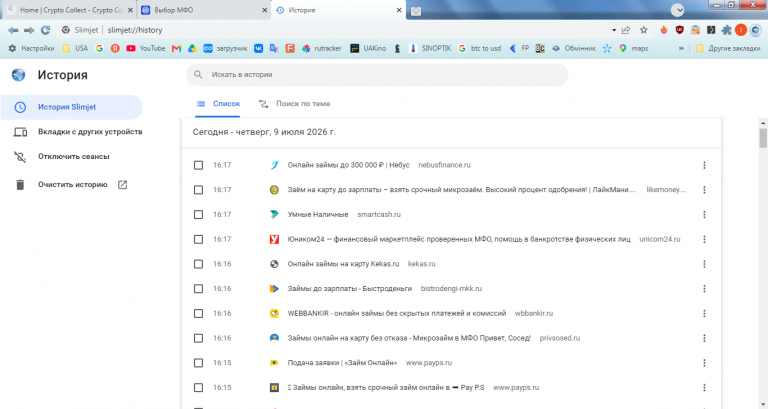Select the Список tab
Image resolution: width=768 pixels, height=409 pixels.
[x=218, y=104]
